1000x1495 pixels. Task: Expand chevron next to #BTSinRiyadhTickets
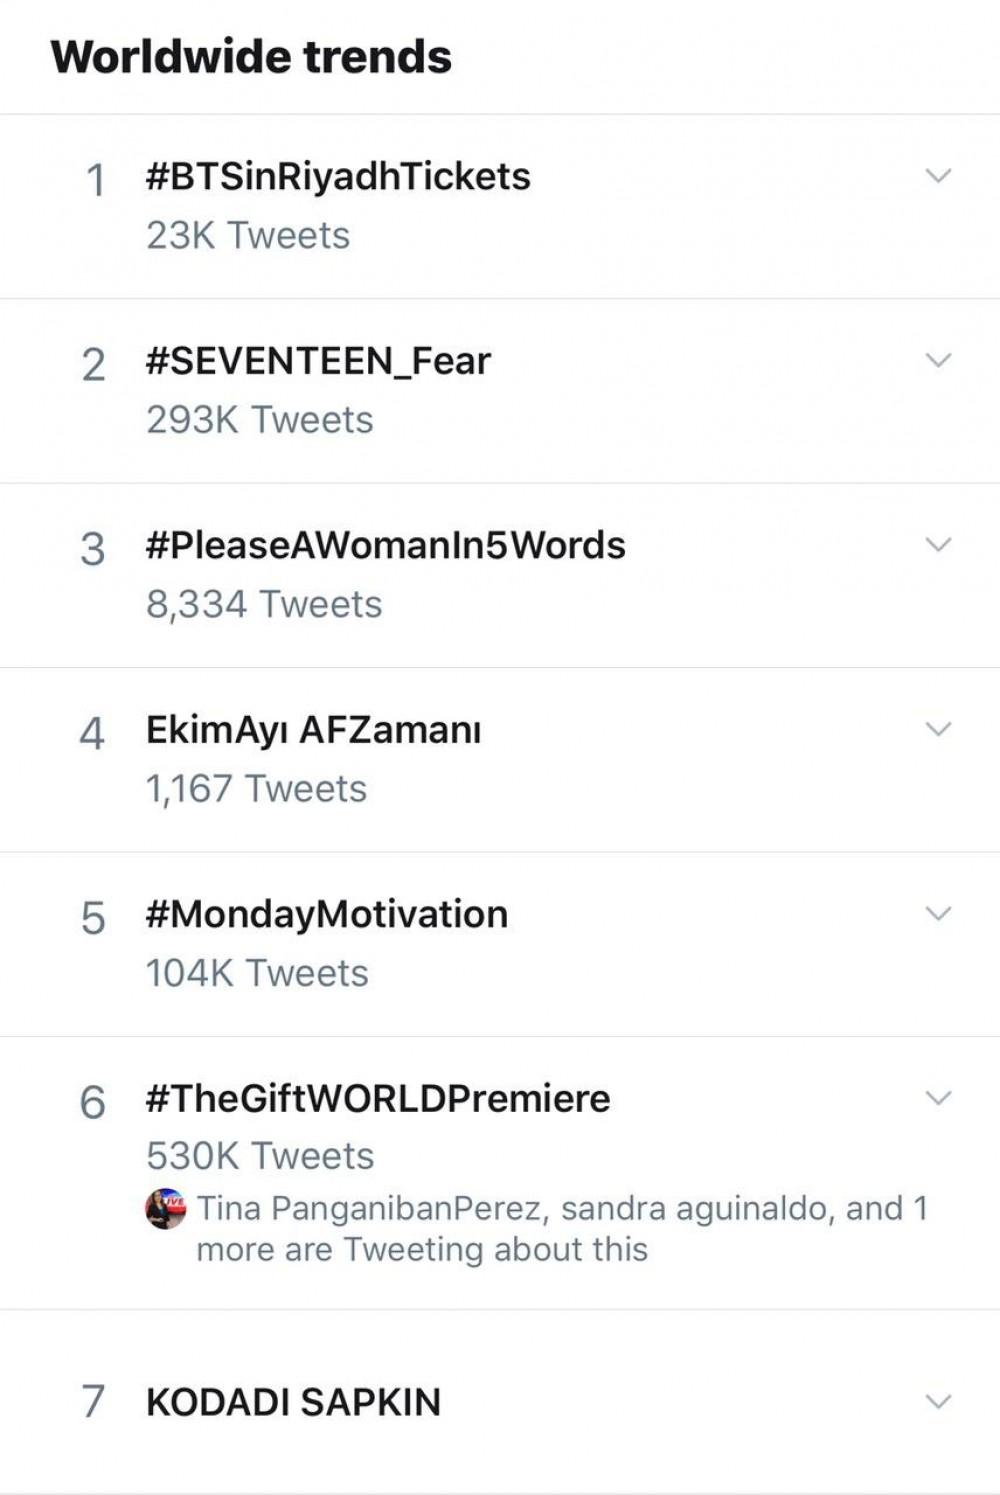pos(938,176)
